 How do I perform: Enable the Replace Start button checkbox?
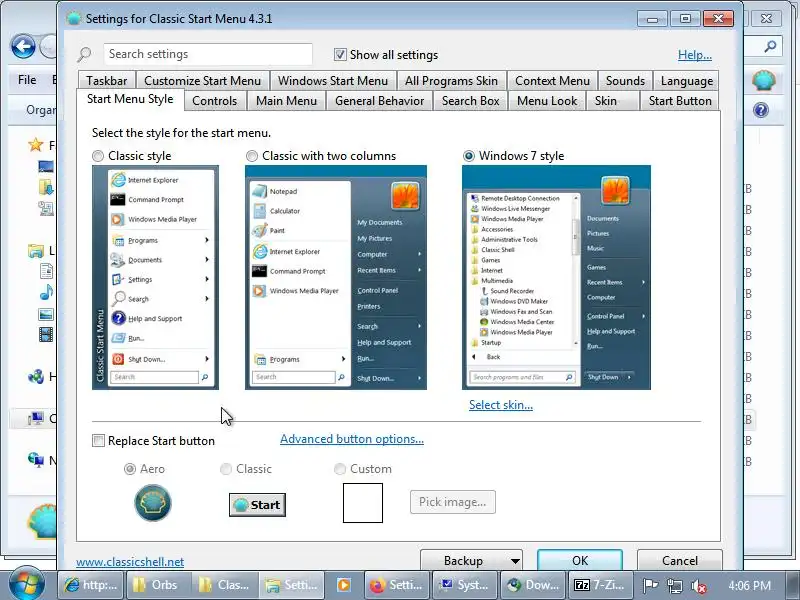98,440
